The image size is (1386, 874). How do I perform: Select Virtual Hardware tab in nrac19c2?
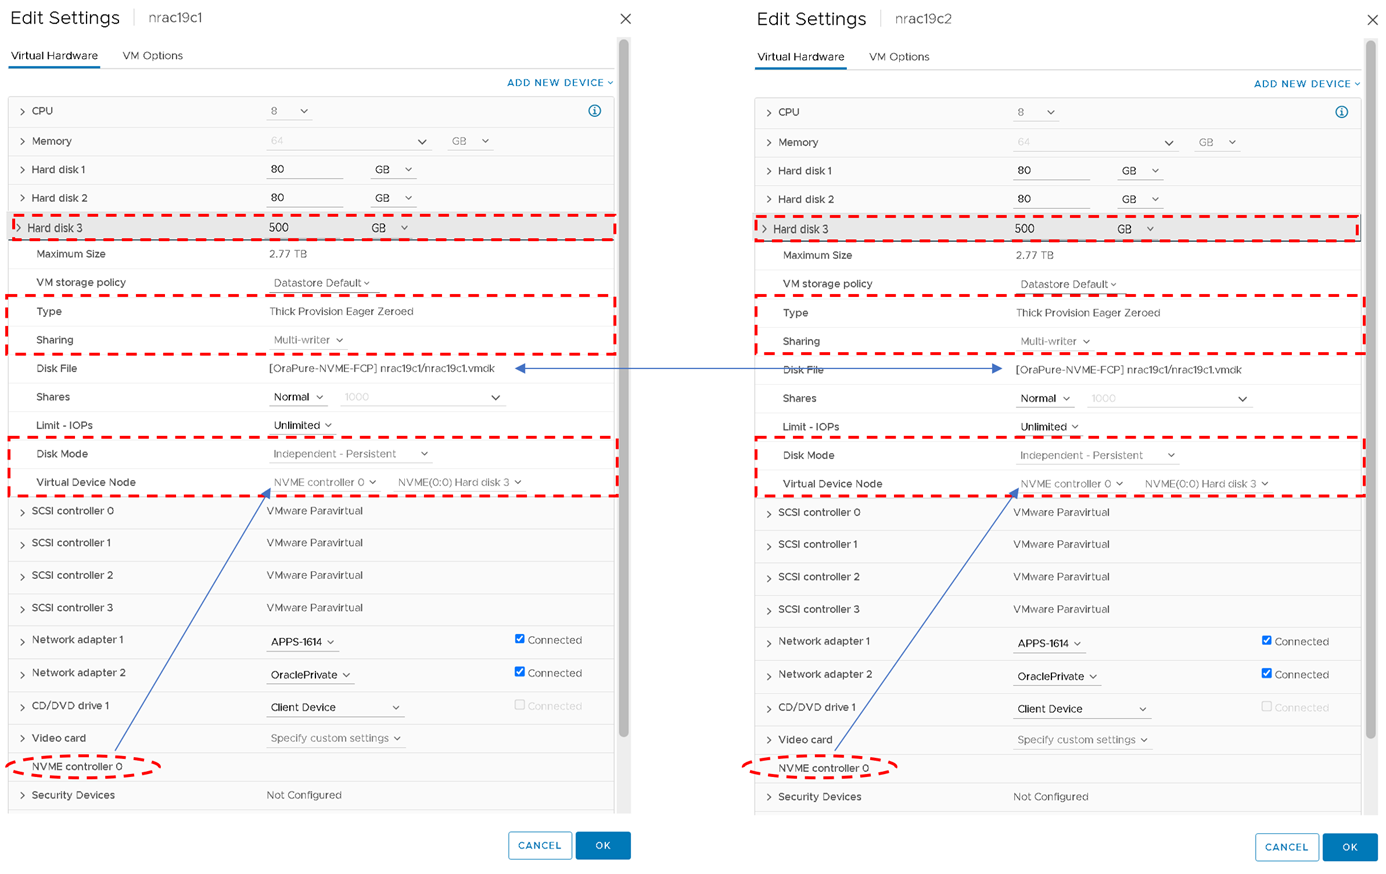point(800,56)
